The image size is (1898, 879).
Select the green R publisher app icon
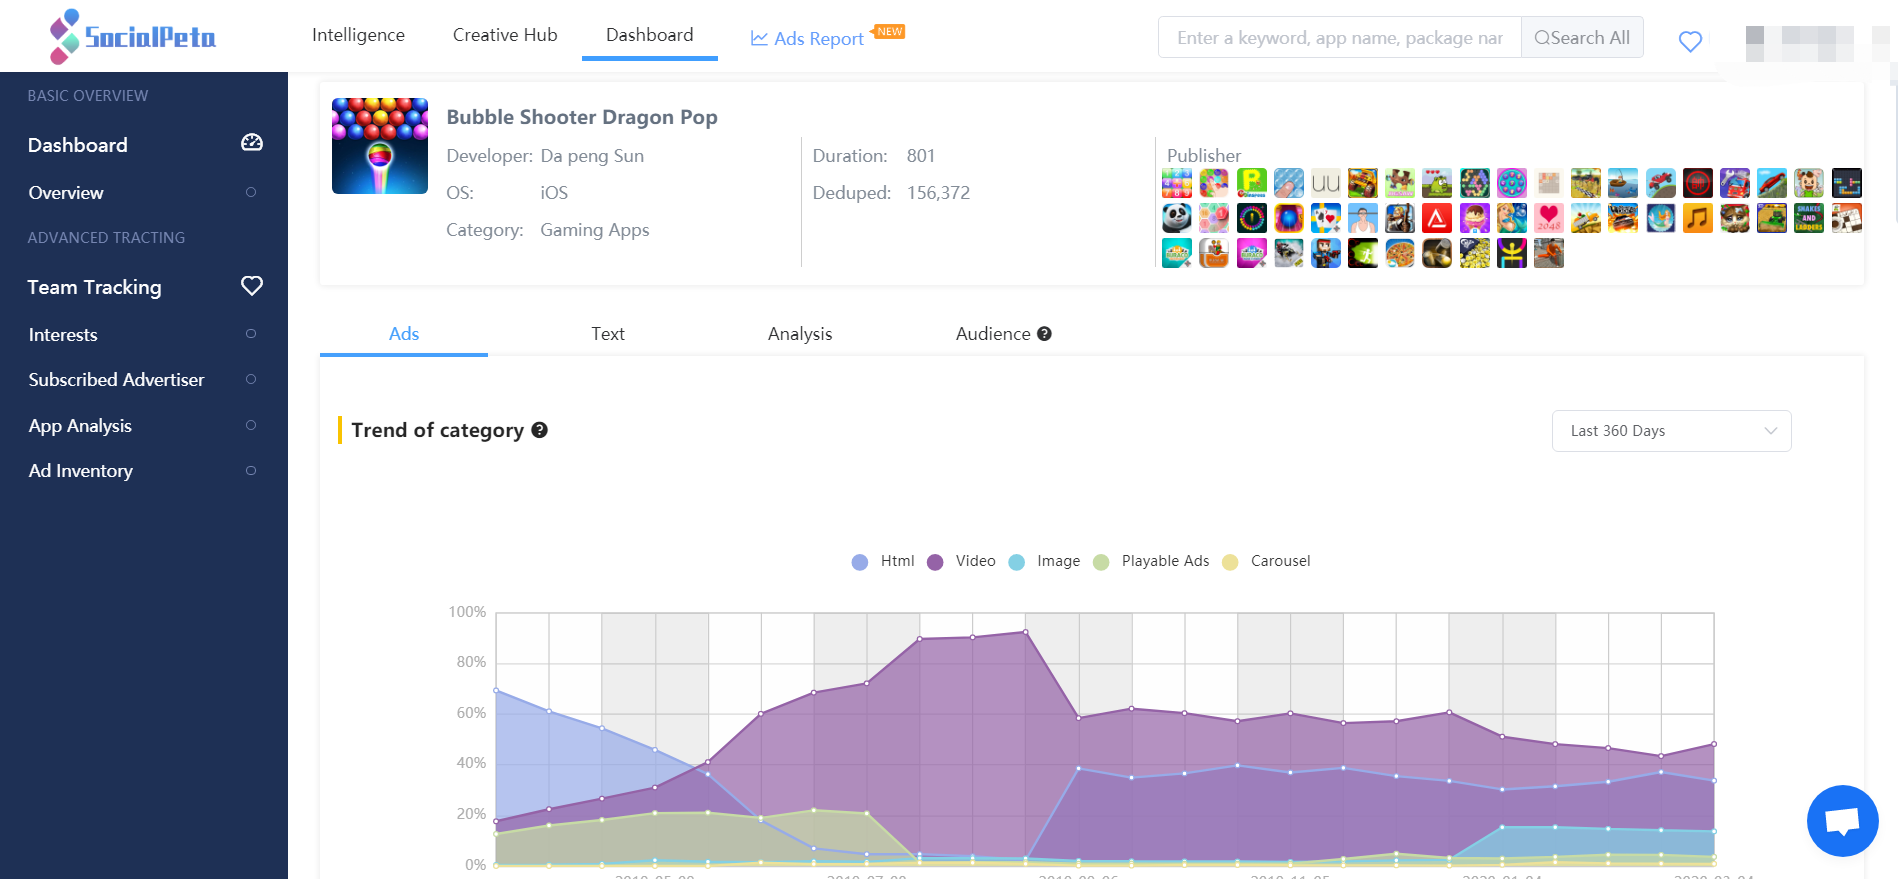click(x=1251, y=183)
